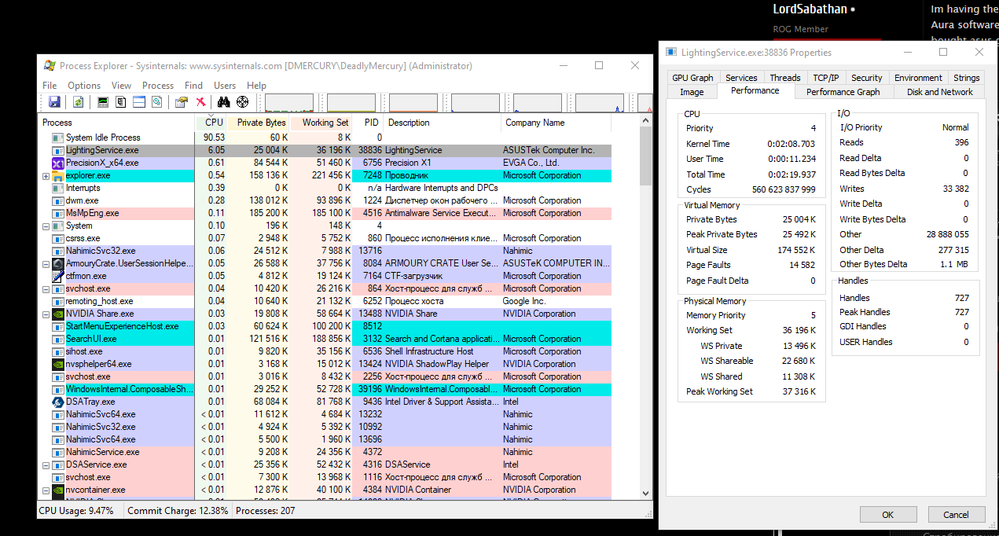Click the red X Kill Process icon
This screenshot has width=999, height=536.
[x=201, y=102]
